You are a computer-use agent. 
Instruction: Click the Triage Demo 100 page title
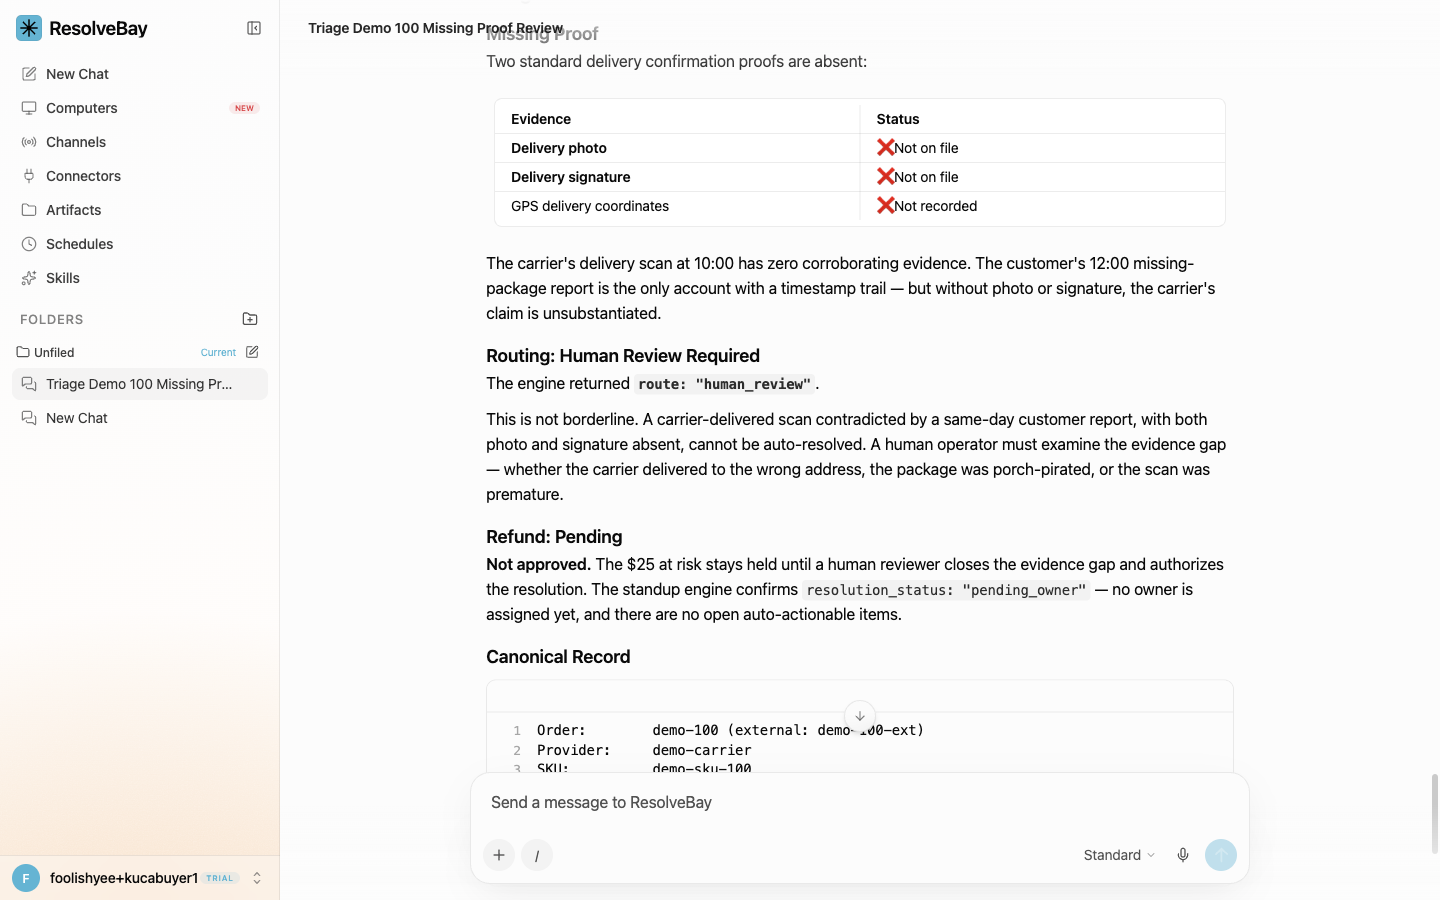pyautogui.click(x=436, y=28)
